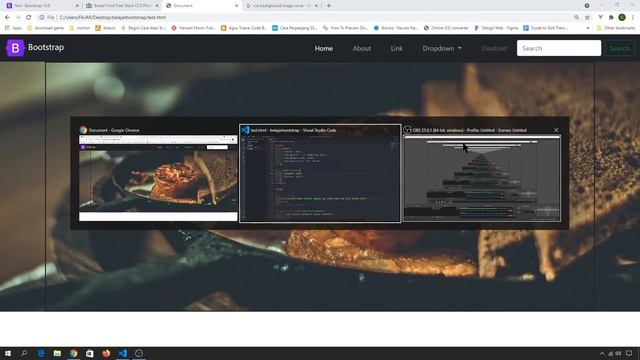Open the Cara Perpanjang bookmark
Viewport: 640px width, 360px height.
(x=295, y=28)
